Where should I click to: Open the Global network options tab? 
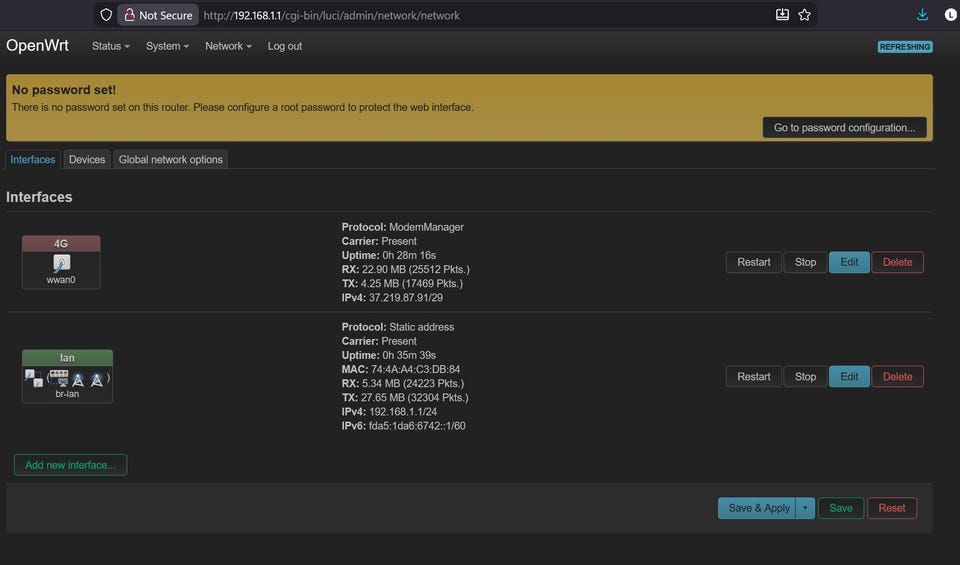tap(170, 160)
